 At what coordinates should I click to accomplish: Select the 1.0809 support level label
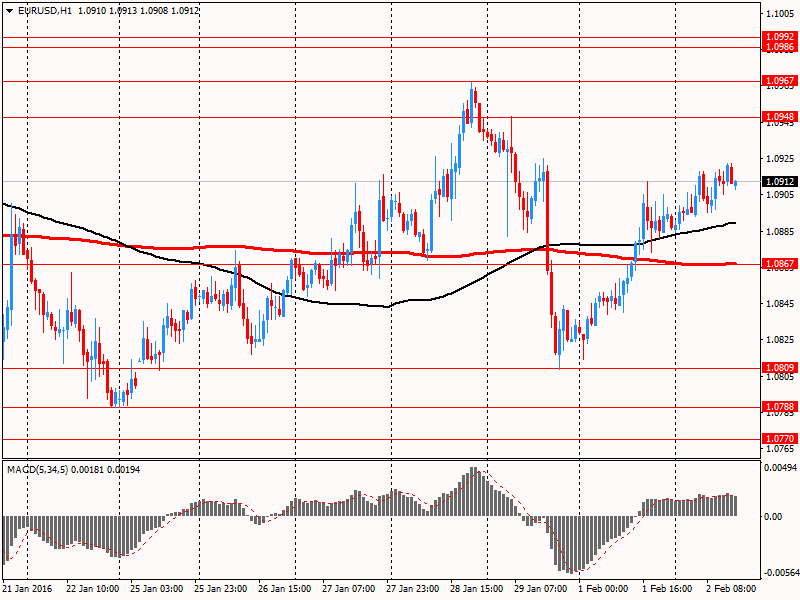pyautogui.click(x=780, y=368)
